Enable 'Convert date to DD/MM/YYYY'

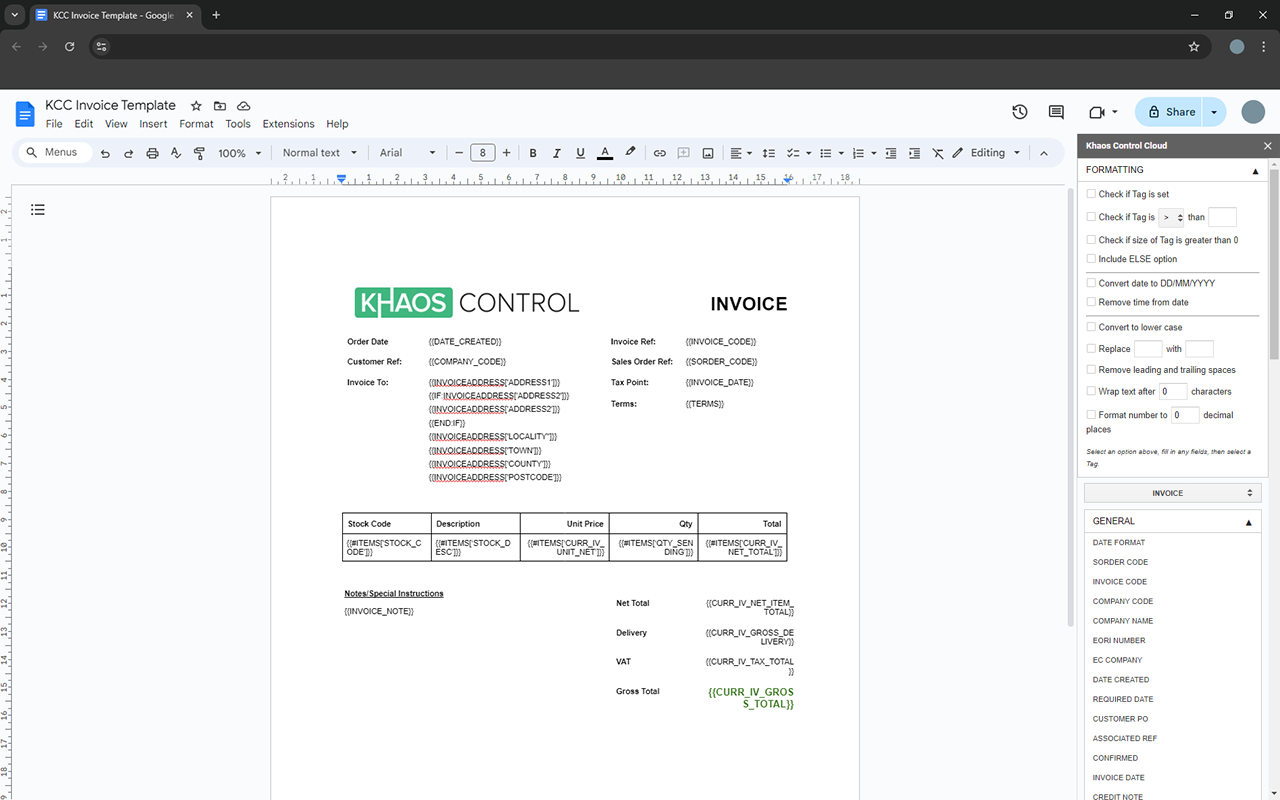pyautogui.click(x=1091, y=283)
